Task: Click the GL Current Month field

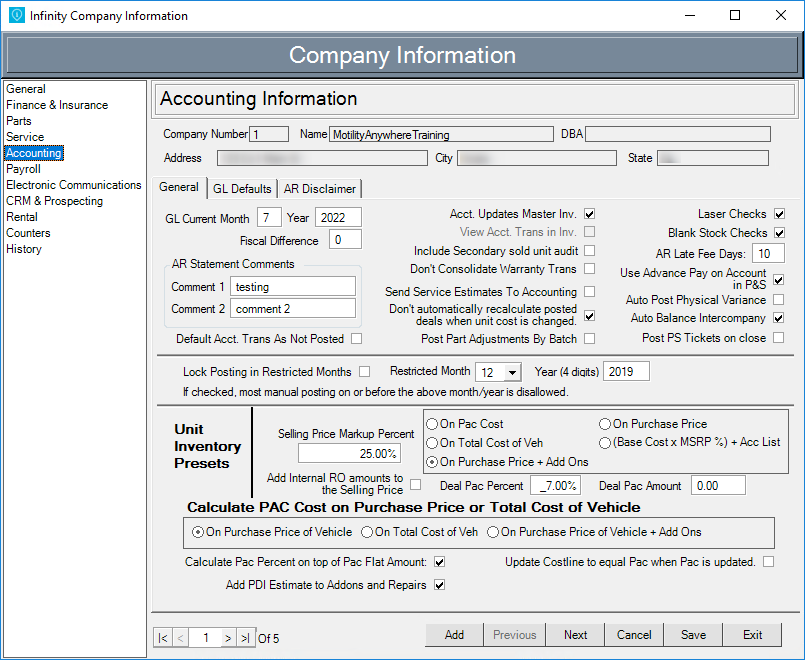Action: click(x=269, y=218)
